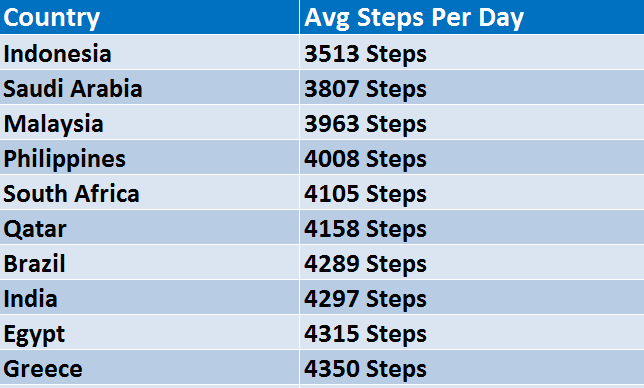Click the Indonesia cell
This screenshot has width=644, height=388.
click(x=150, y=52)
